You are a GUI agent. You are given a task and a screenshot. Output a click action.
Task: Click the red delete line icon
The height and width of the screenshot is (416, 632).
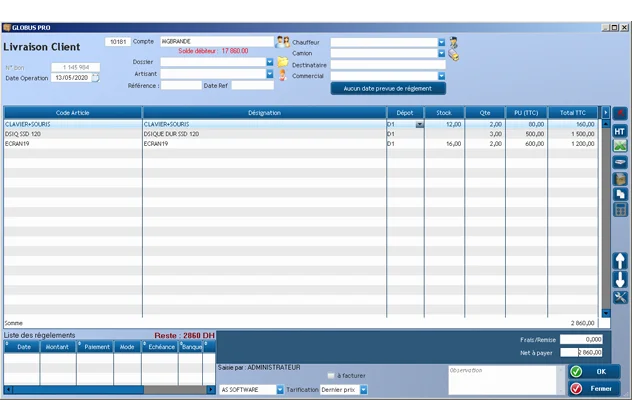click(x=620, y=114)
